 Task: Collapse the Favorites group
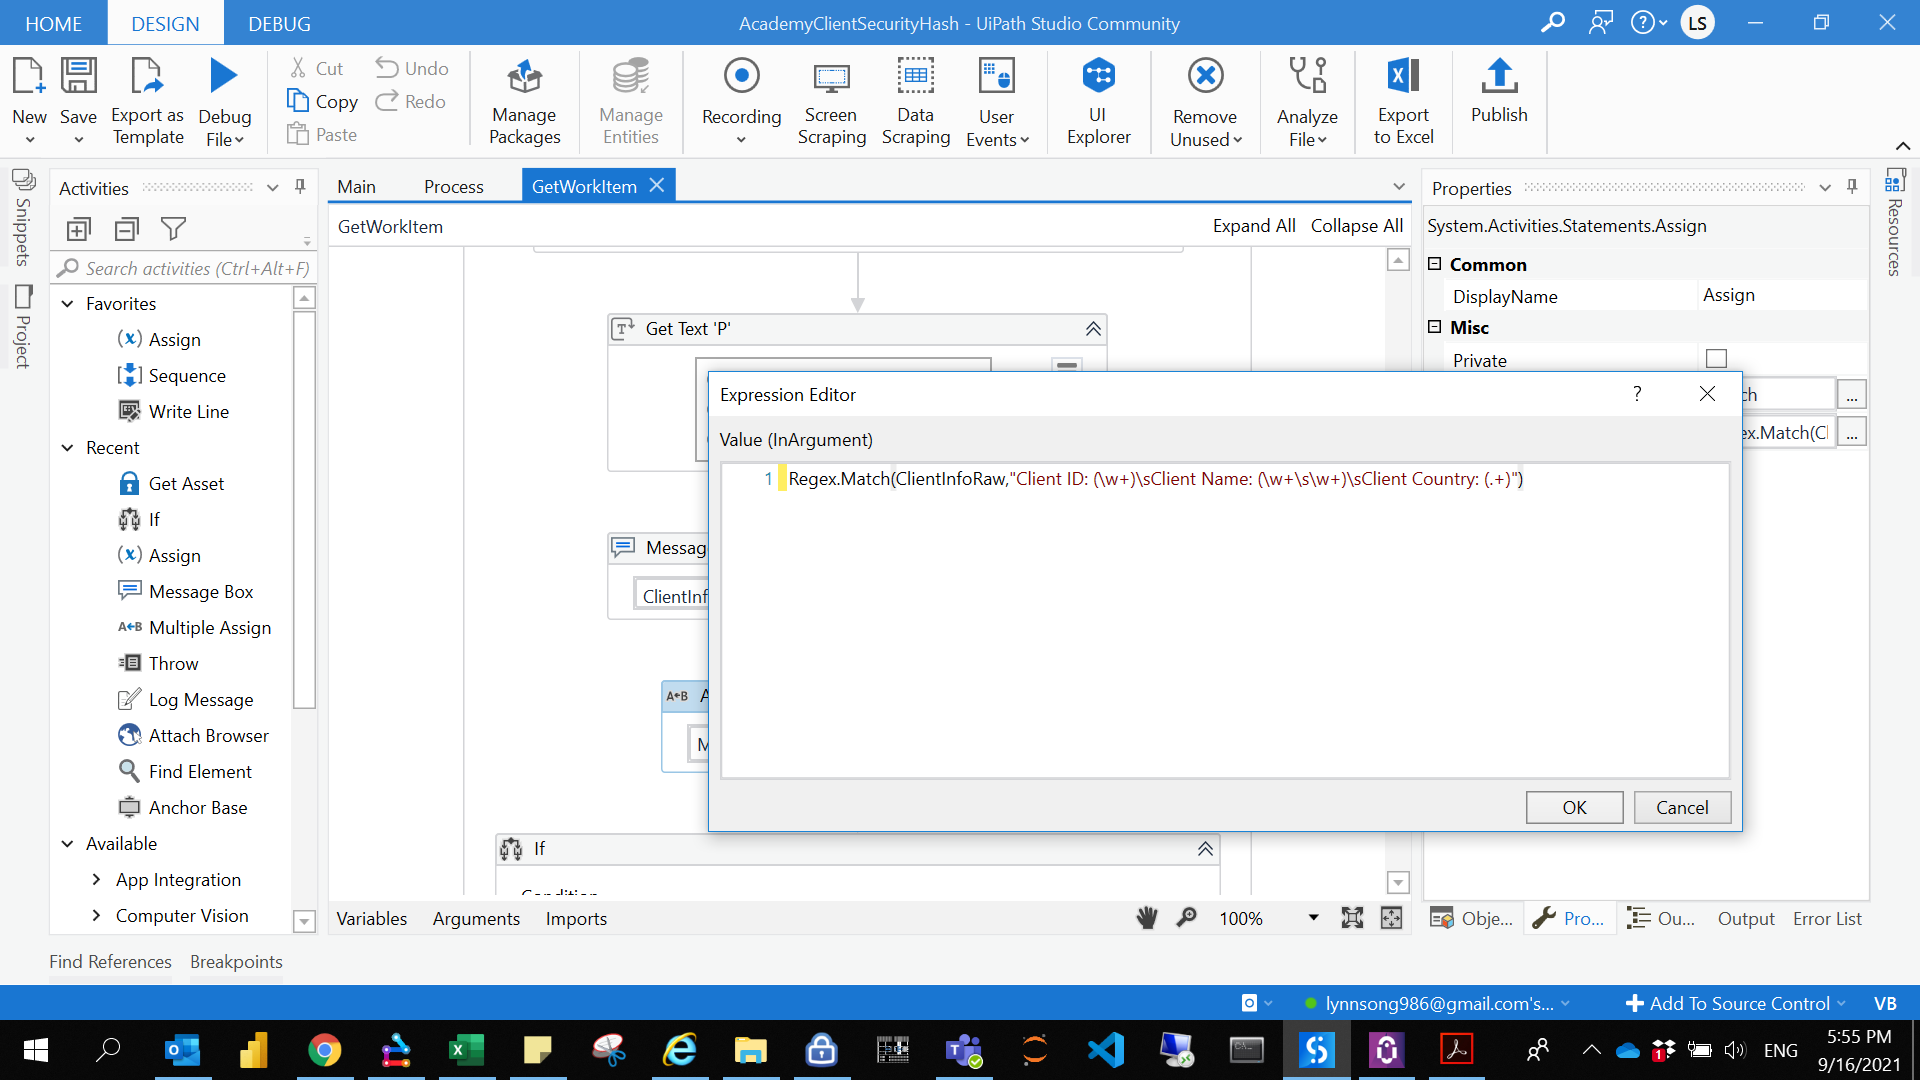click(x=67, y=304)
